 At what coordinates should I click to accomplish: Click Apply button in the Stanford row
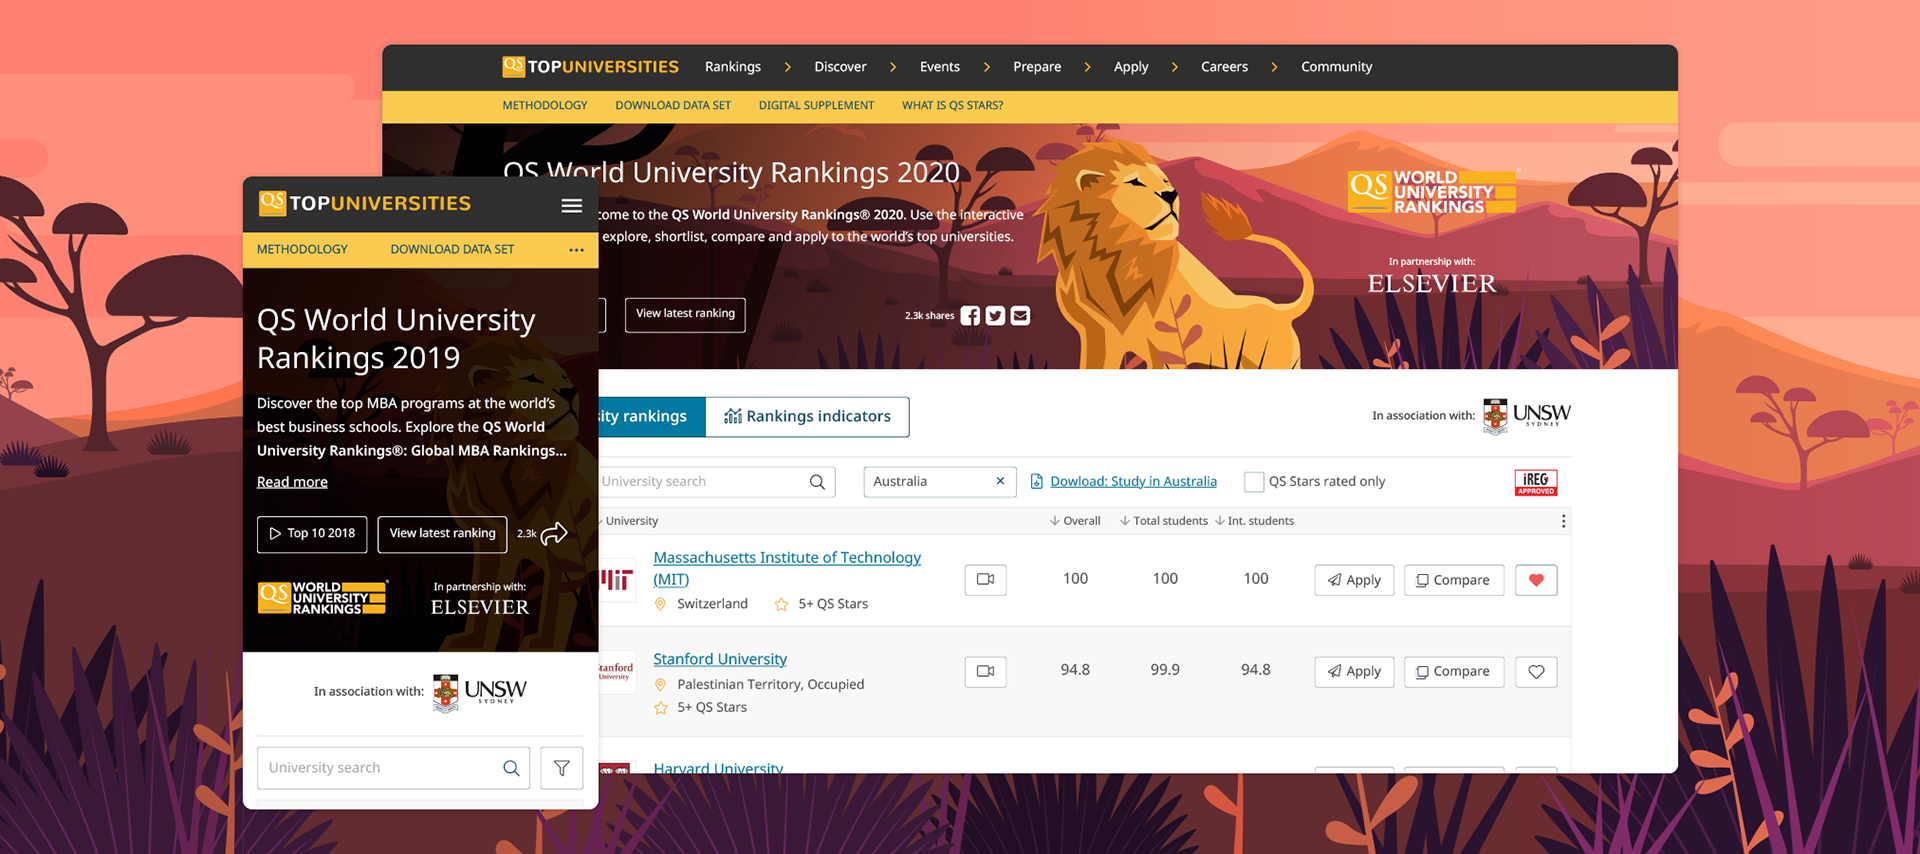tap(1354, 671)
